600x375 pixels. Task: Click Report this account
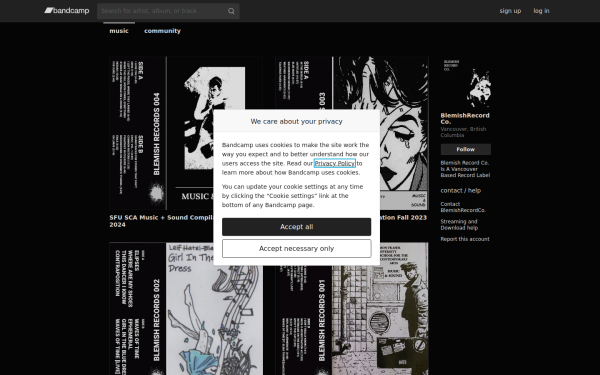[465, 239]
